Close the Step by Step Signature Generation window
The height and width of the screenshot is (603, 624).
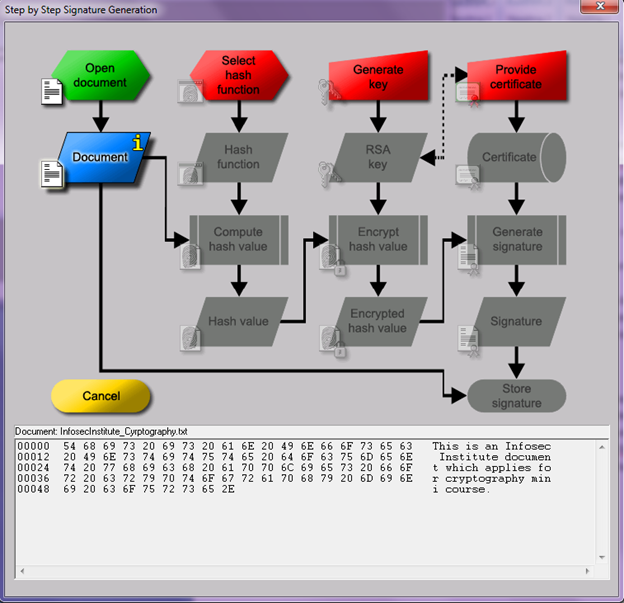point(596,10)
